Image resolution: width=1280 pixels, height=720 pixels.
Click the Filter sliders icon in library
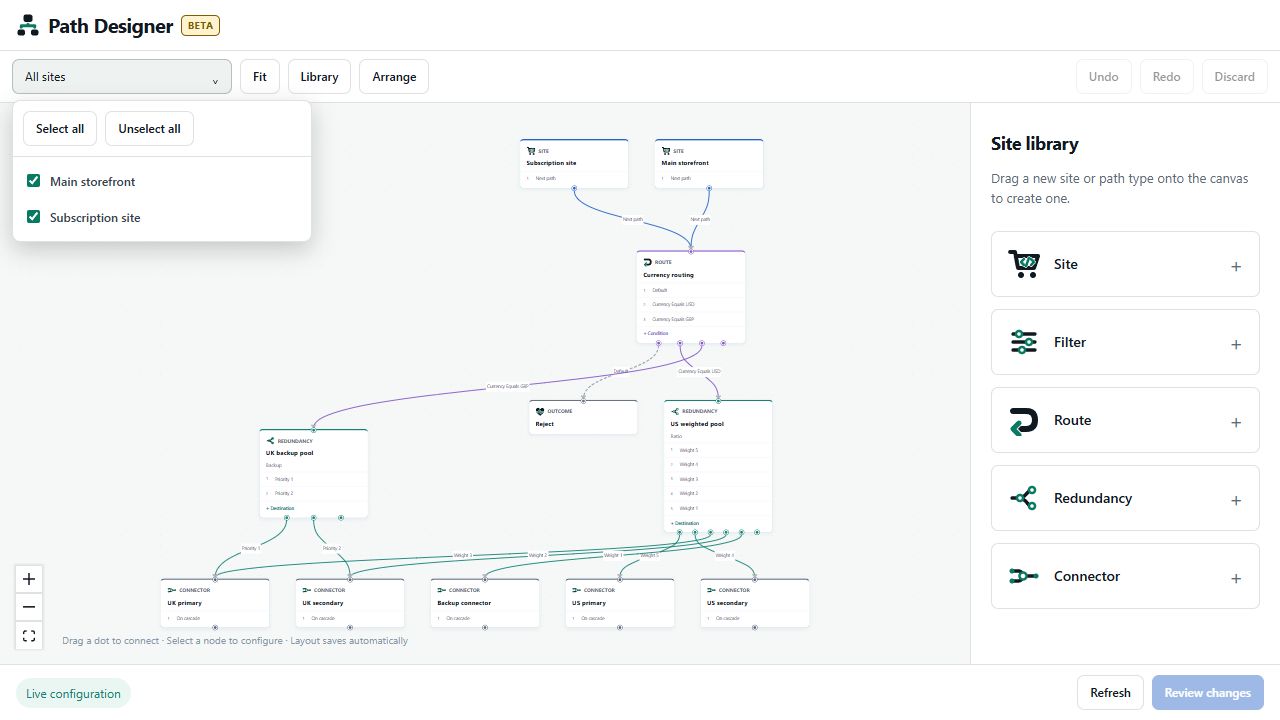1024,342
